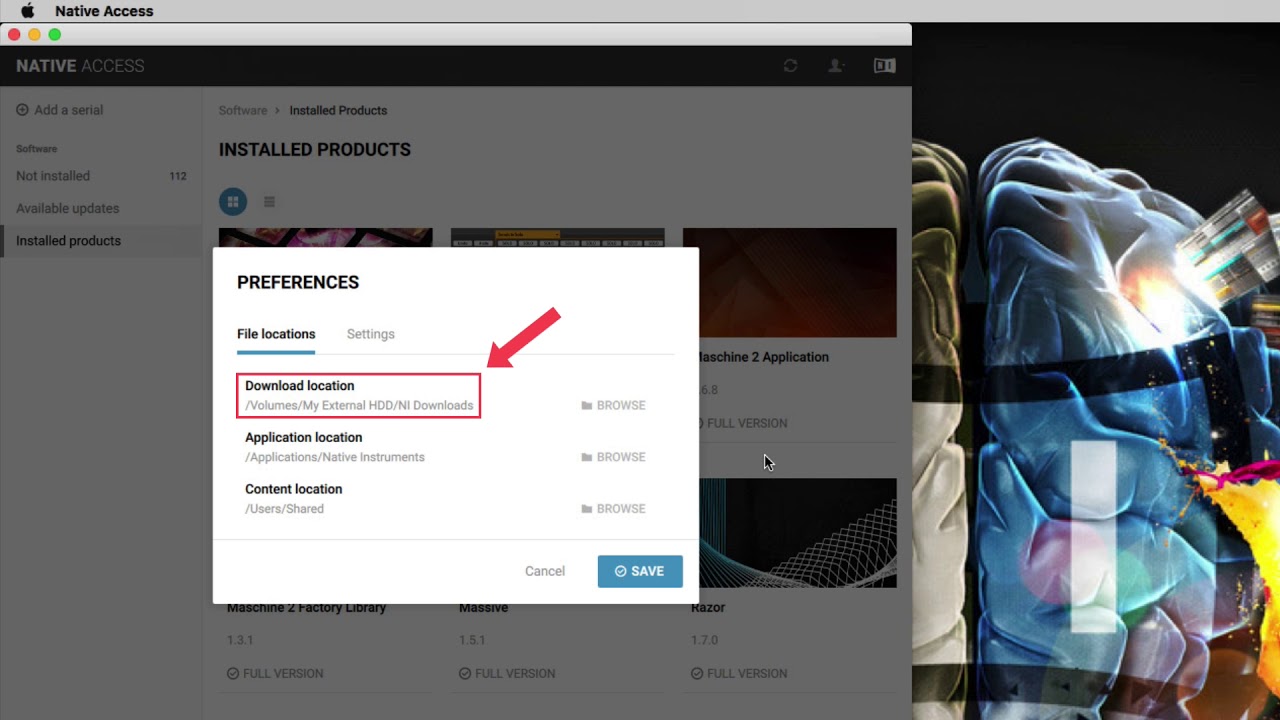This screenshot has width=1280, height=720.
Task: Click Add a serial link
Action: (x=69, y=110)
